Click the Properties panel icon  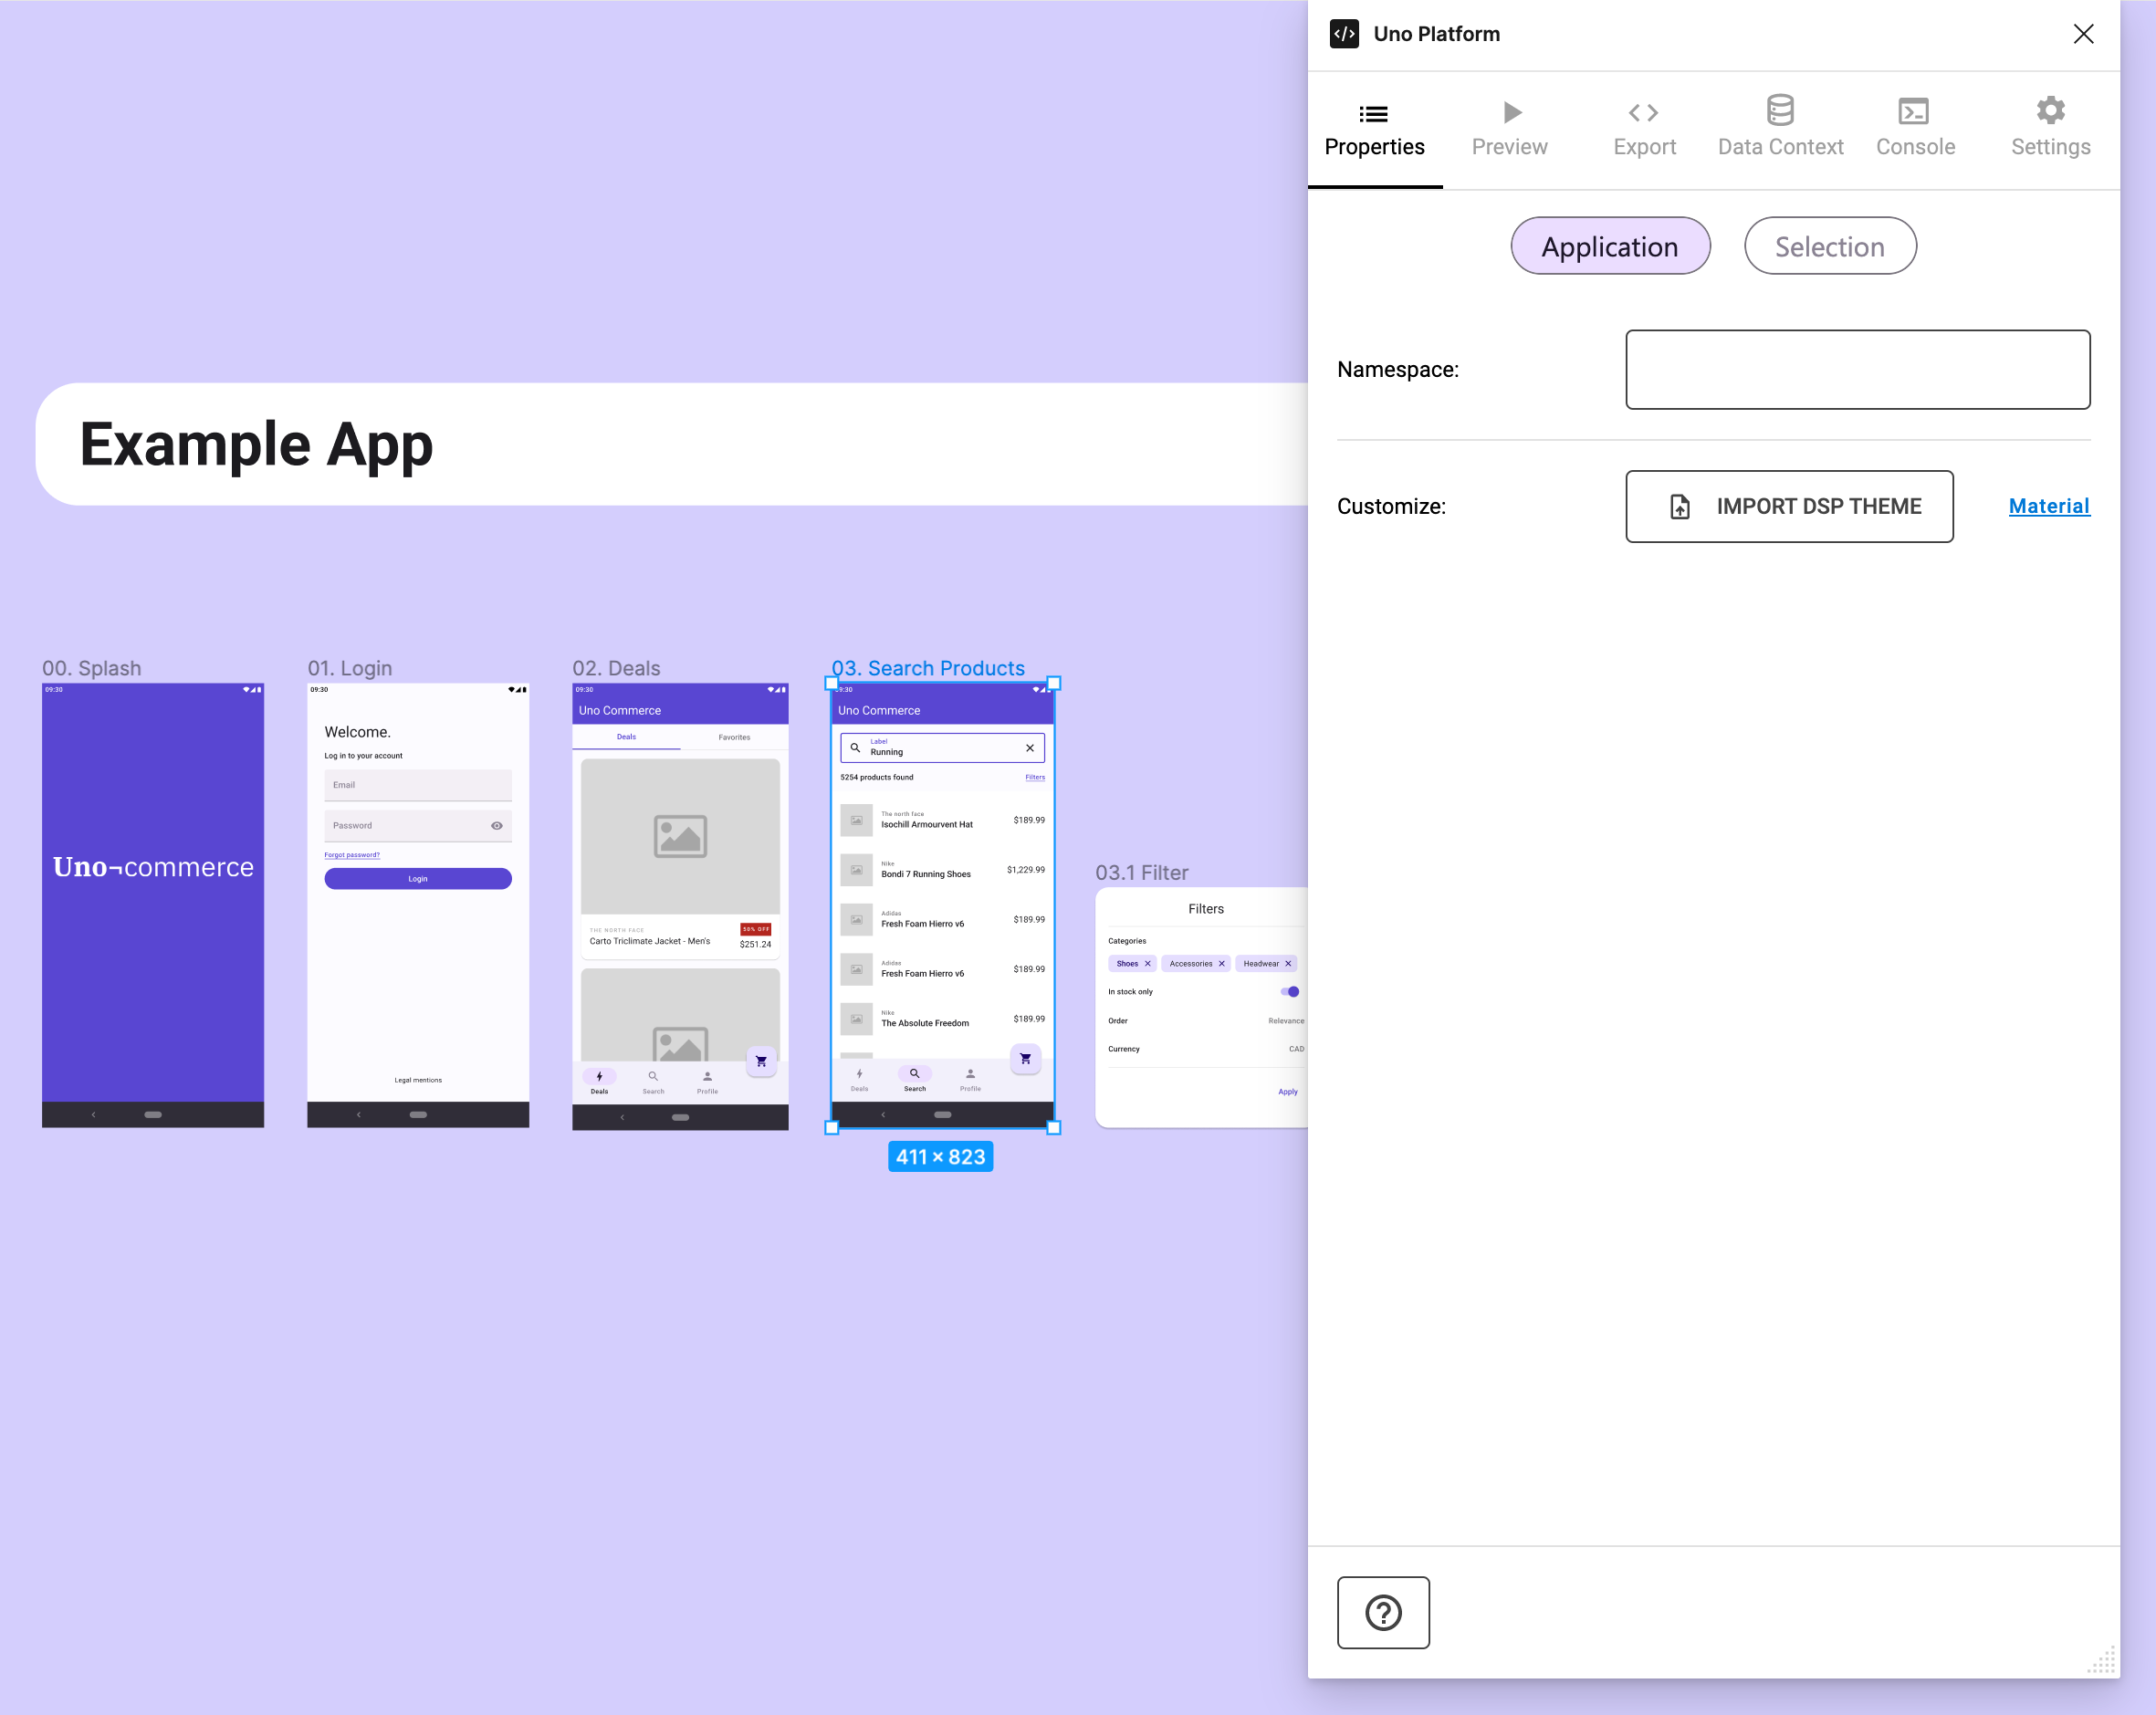coord(1374,110)
